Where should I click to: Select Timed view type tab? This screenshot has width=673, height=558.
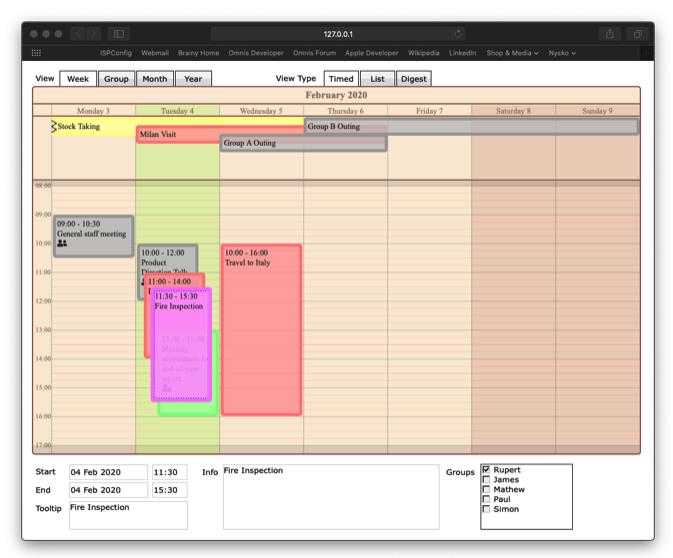(x=341, y=79)
